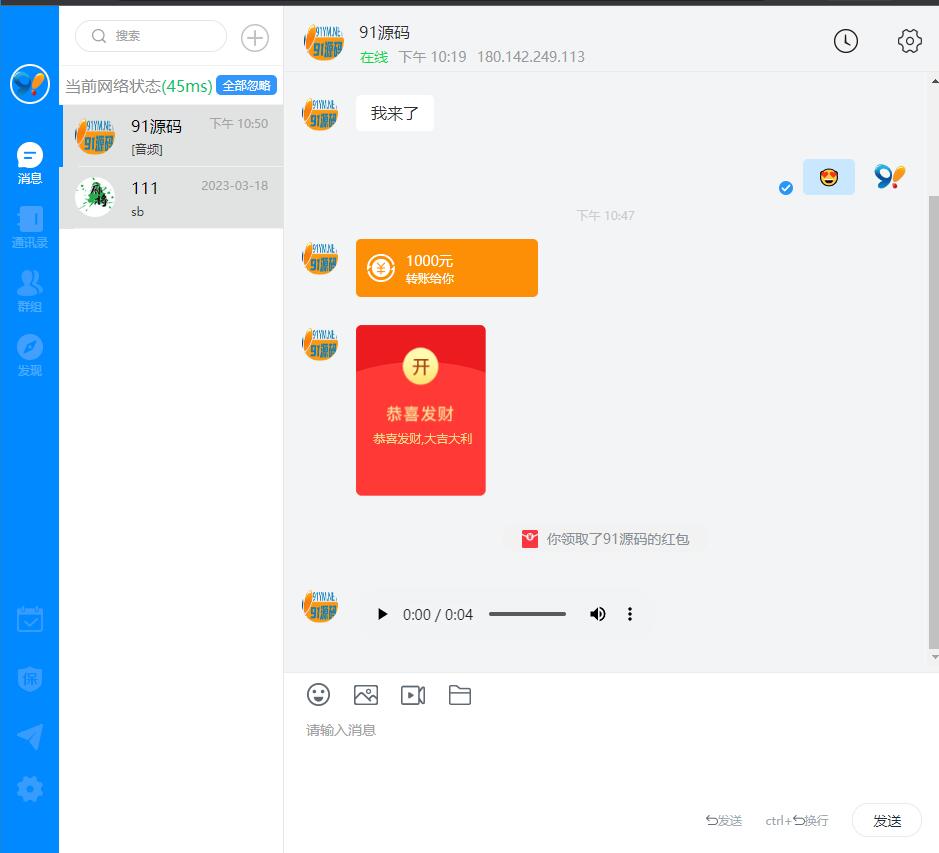
Task: Click own avatar beside sent emoji
Action: pyautogui.click(x=889, y=177)
